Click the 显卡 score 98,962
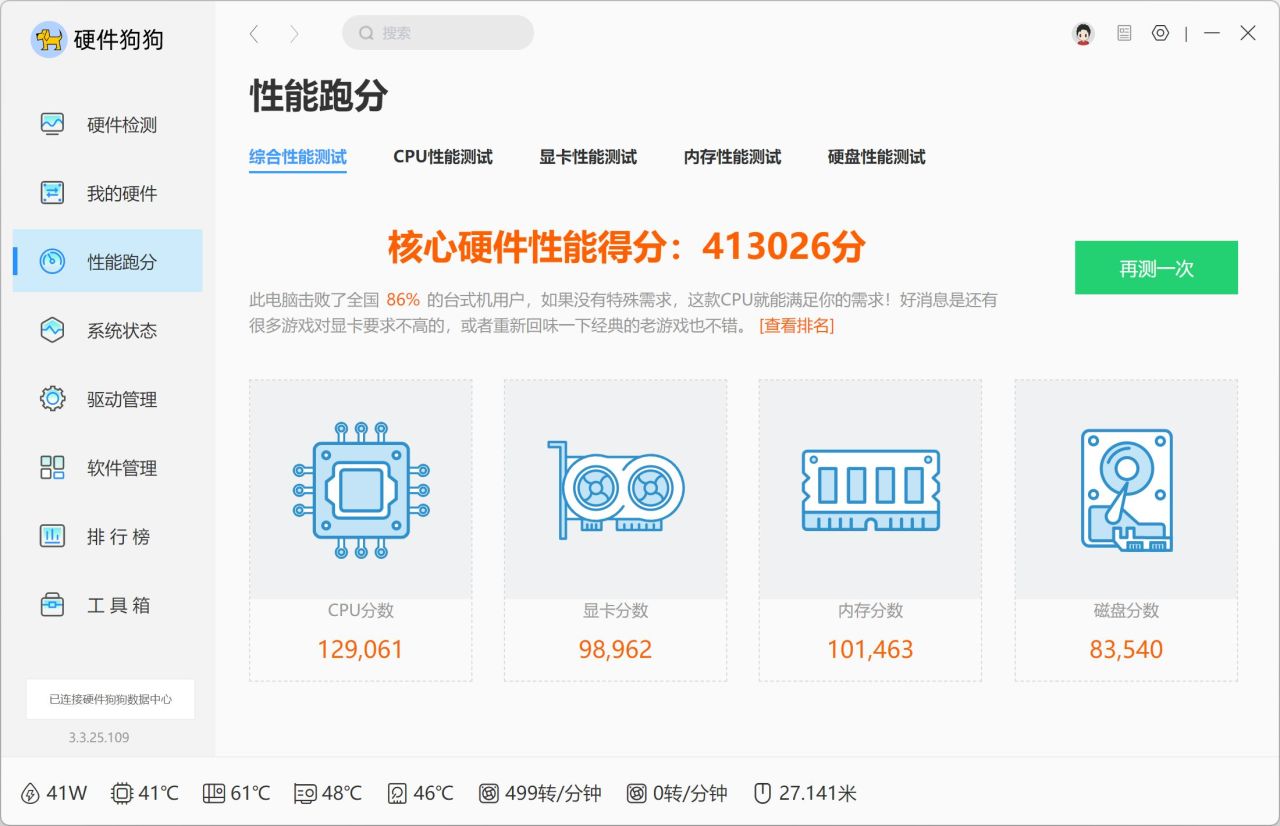Viewport: 1280px width, 826px height. coord(615,650)
